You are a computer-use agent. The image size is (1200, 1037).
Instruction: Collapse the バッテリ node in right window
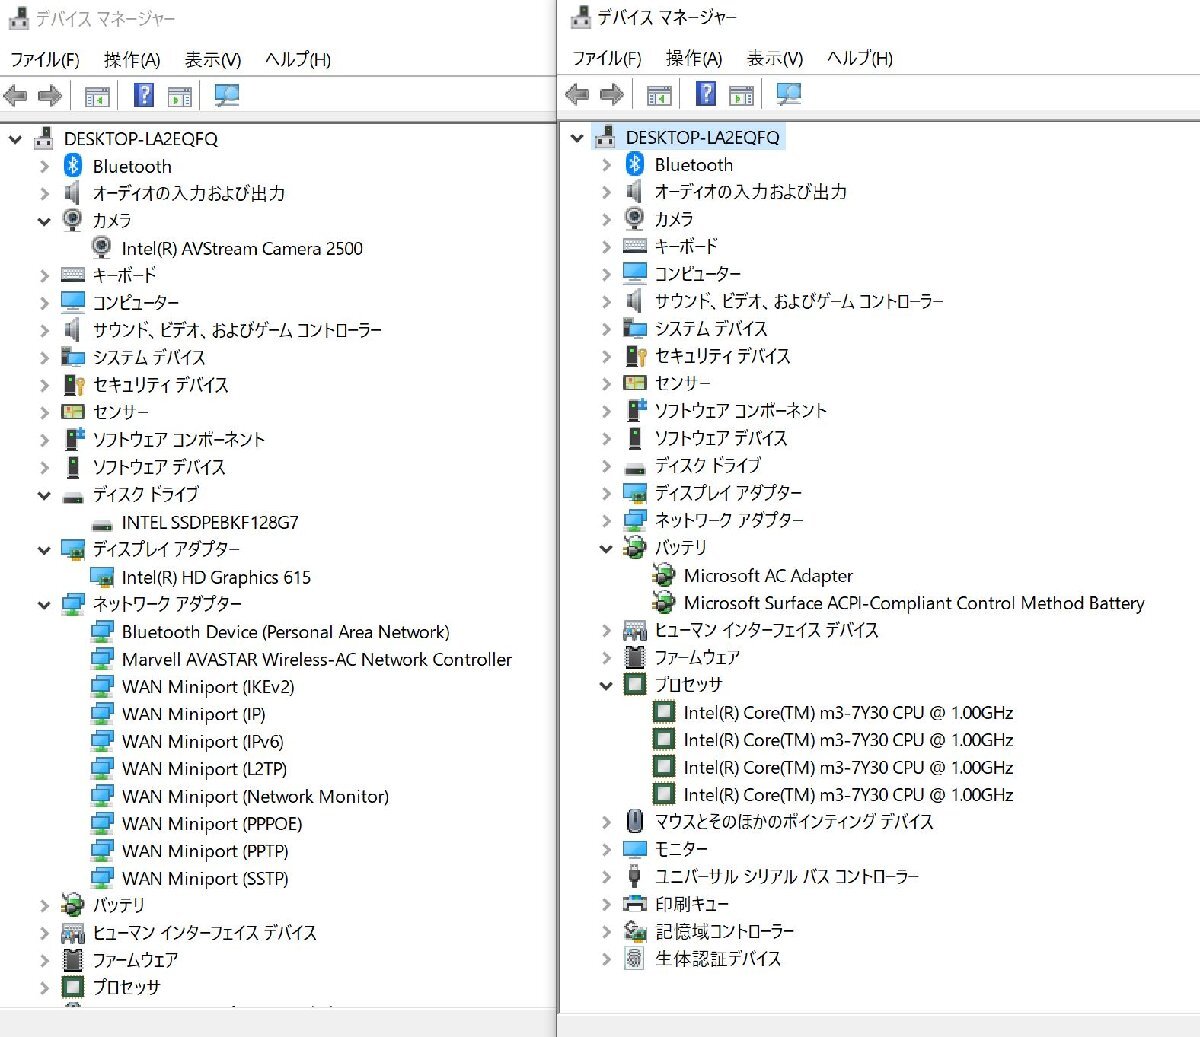[x=606, y=548]
